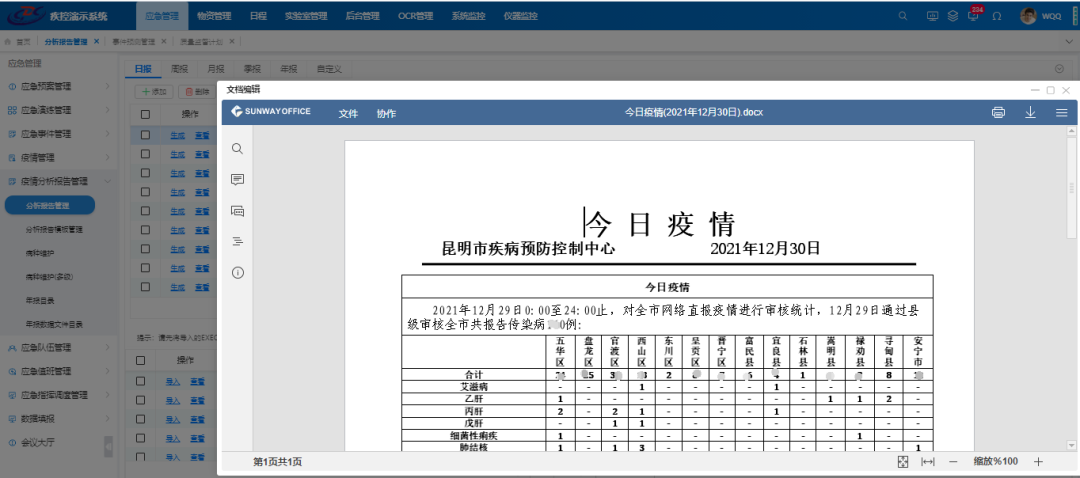Download the docx file with the arrow icon
1080x478 pixels.
(x=1030, y=112)
